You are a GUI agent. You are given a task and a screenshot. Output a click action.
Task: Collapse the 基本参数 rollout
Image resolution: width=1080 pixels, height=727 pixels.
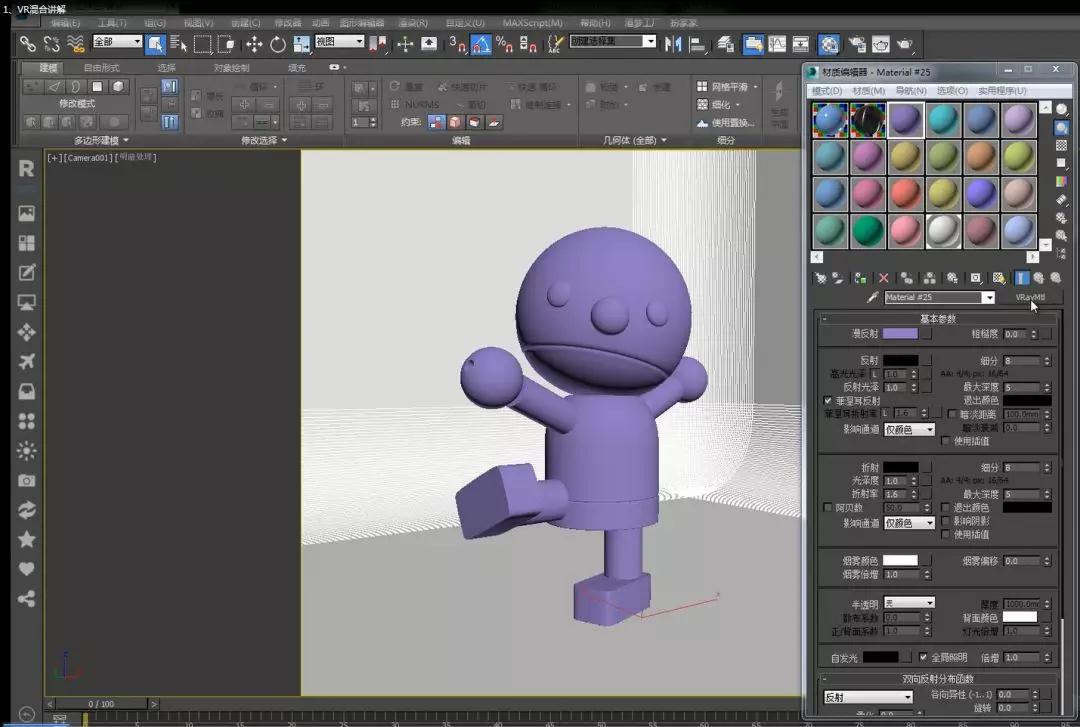[937, 319]
